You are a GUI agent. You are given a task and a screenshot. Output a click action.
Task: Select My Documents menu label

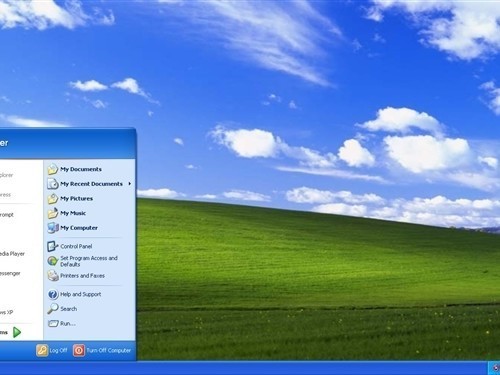pyautogui.click(x=81, y=169)
